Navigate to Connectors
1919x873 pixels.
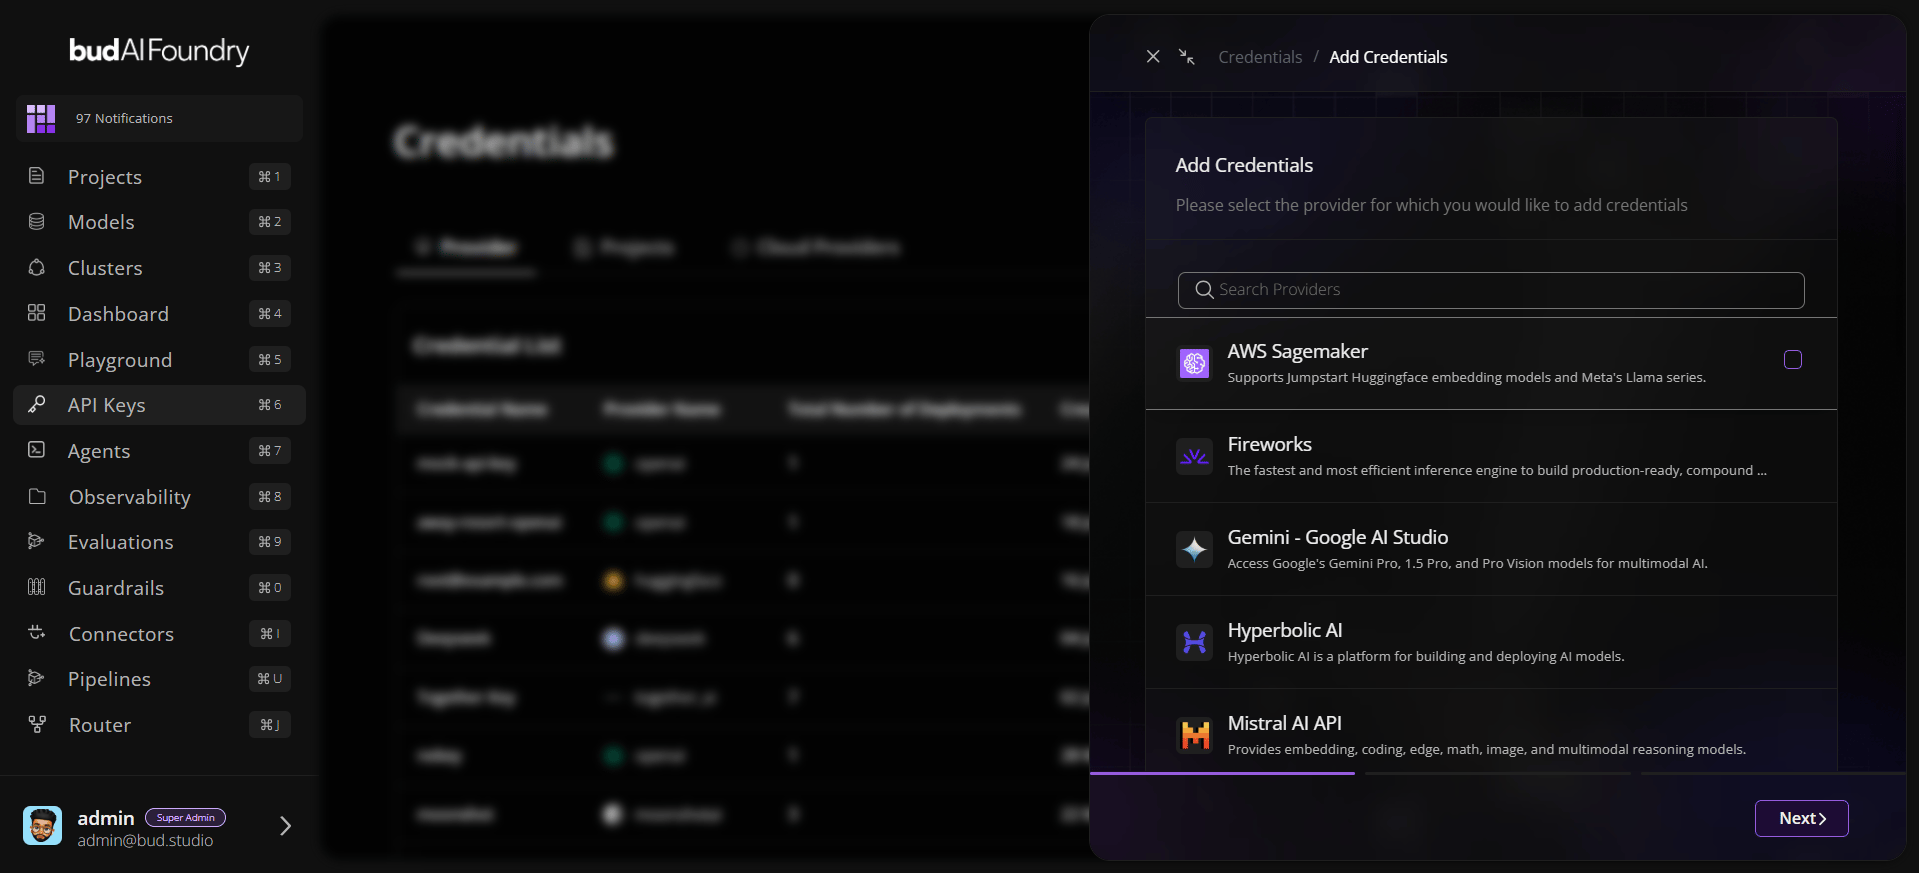point(160,633)
